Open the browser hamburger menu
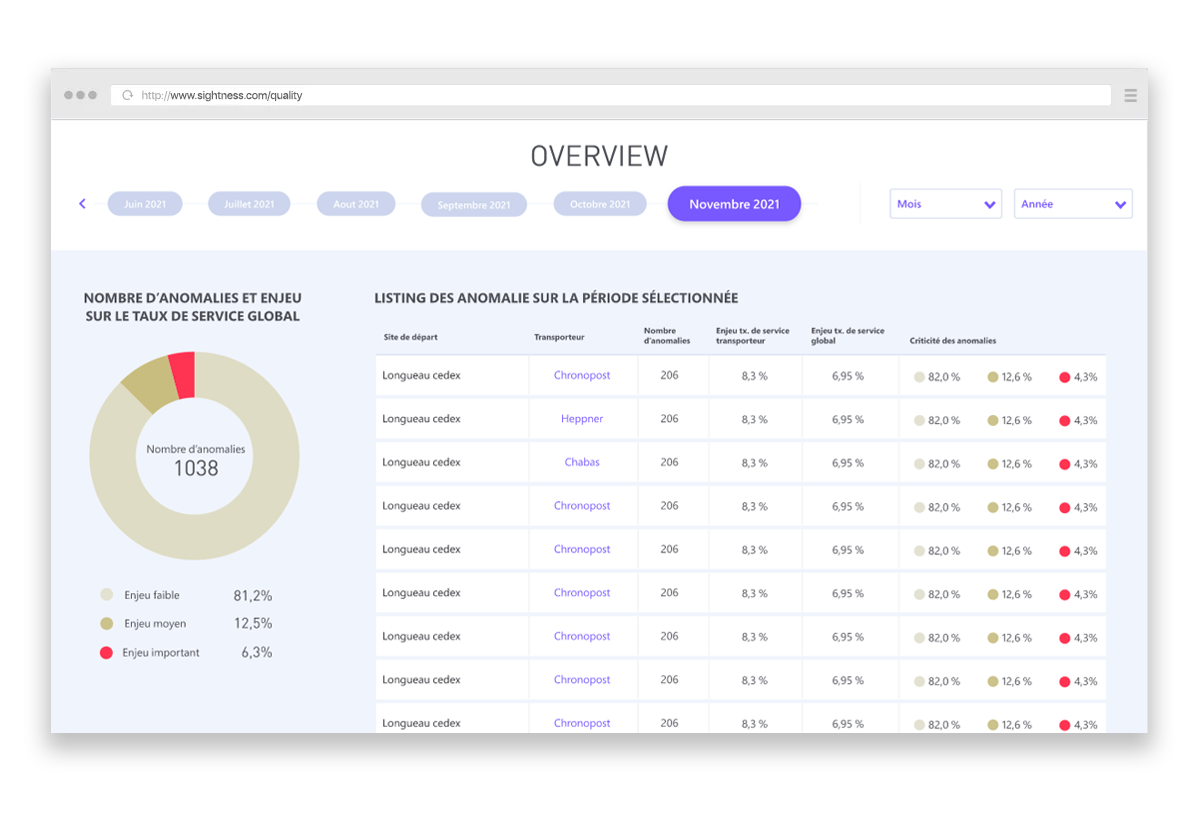1200x815 pixels. (1130, 96)
